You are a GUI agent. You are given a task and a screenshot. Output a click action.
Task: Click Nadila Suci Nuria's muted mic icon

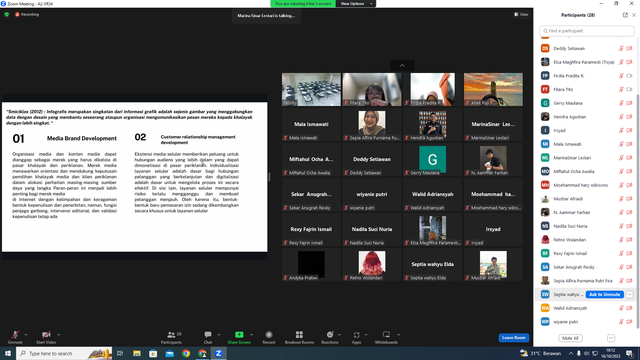pyautogui.click(x=621, y=226)
